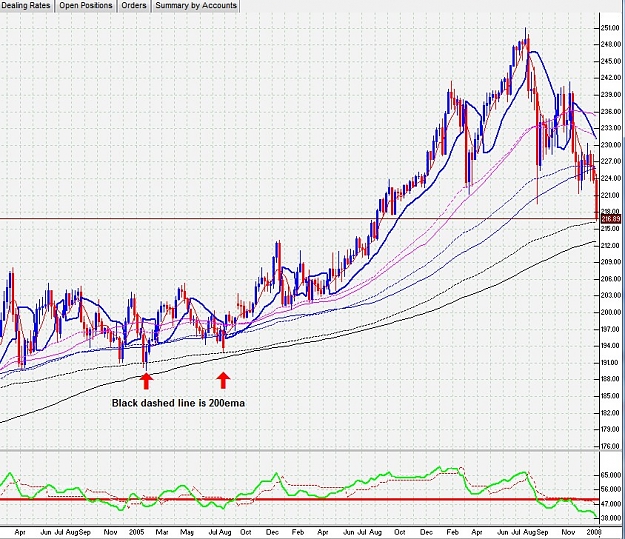Image resolution: width=625 pixels, height=539 pixels.
Task: Click the 47.000 indicator scale value
Action: coord(611,504)
